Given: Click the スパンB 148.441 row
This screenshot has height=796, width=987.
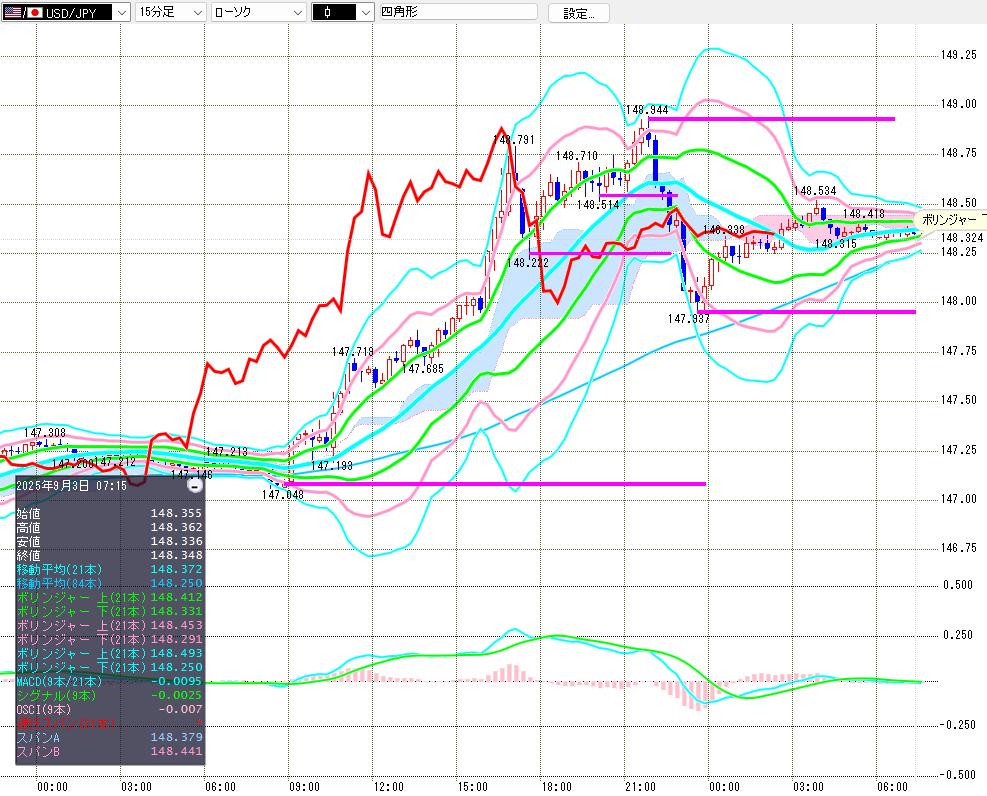Looking at the screenshot, I should (x=110, y=751).
